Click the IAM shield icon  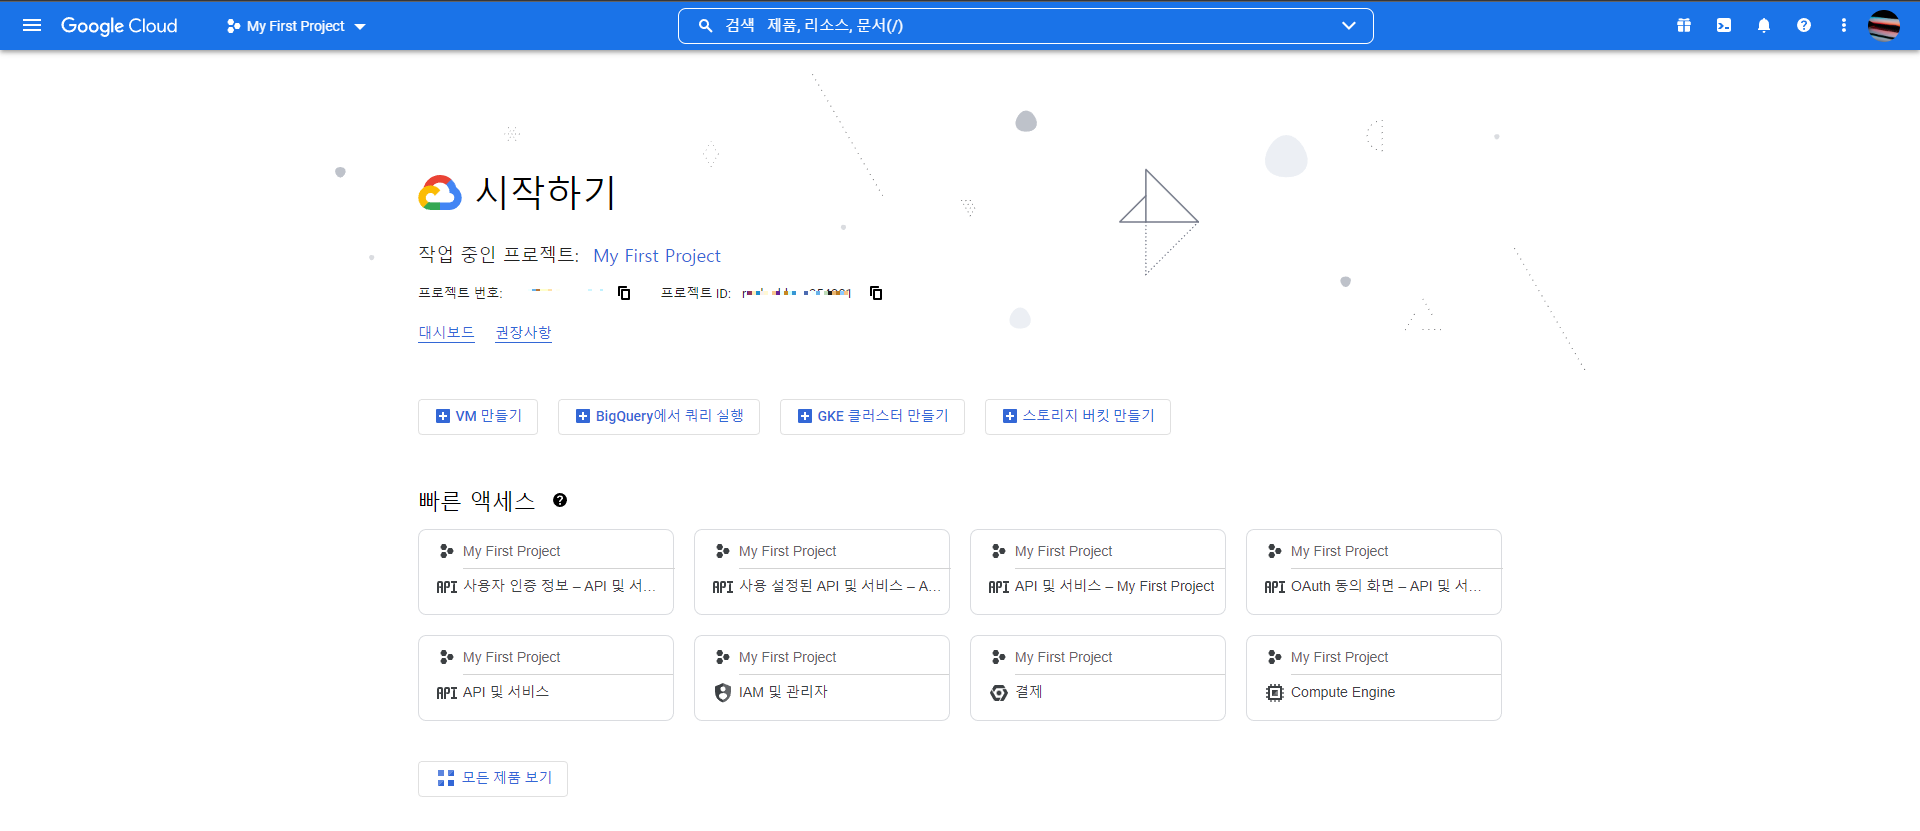(723, 692)
